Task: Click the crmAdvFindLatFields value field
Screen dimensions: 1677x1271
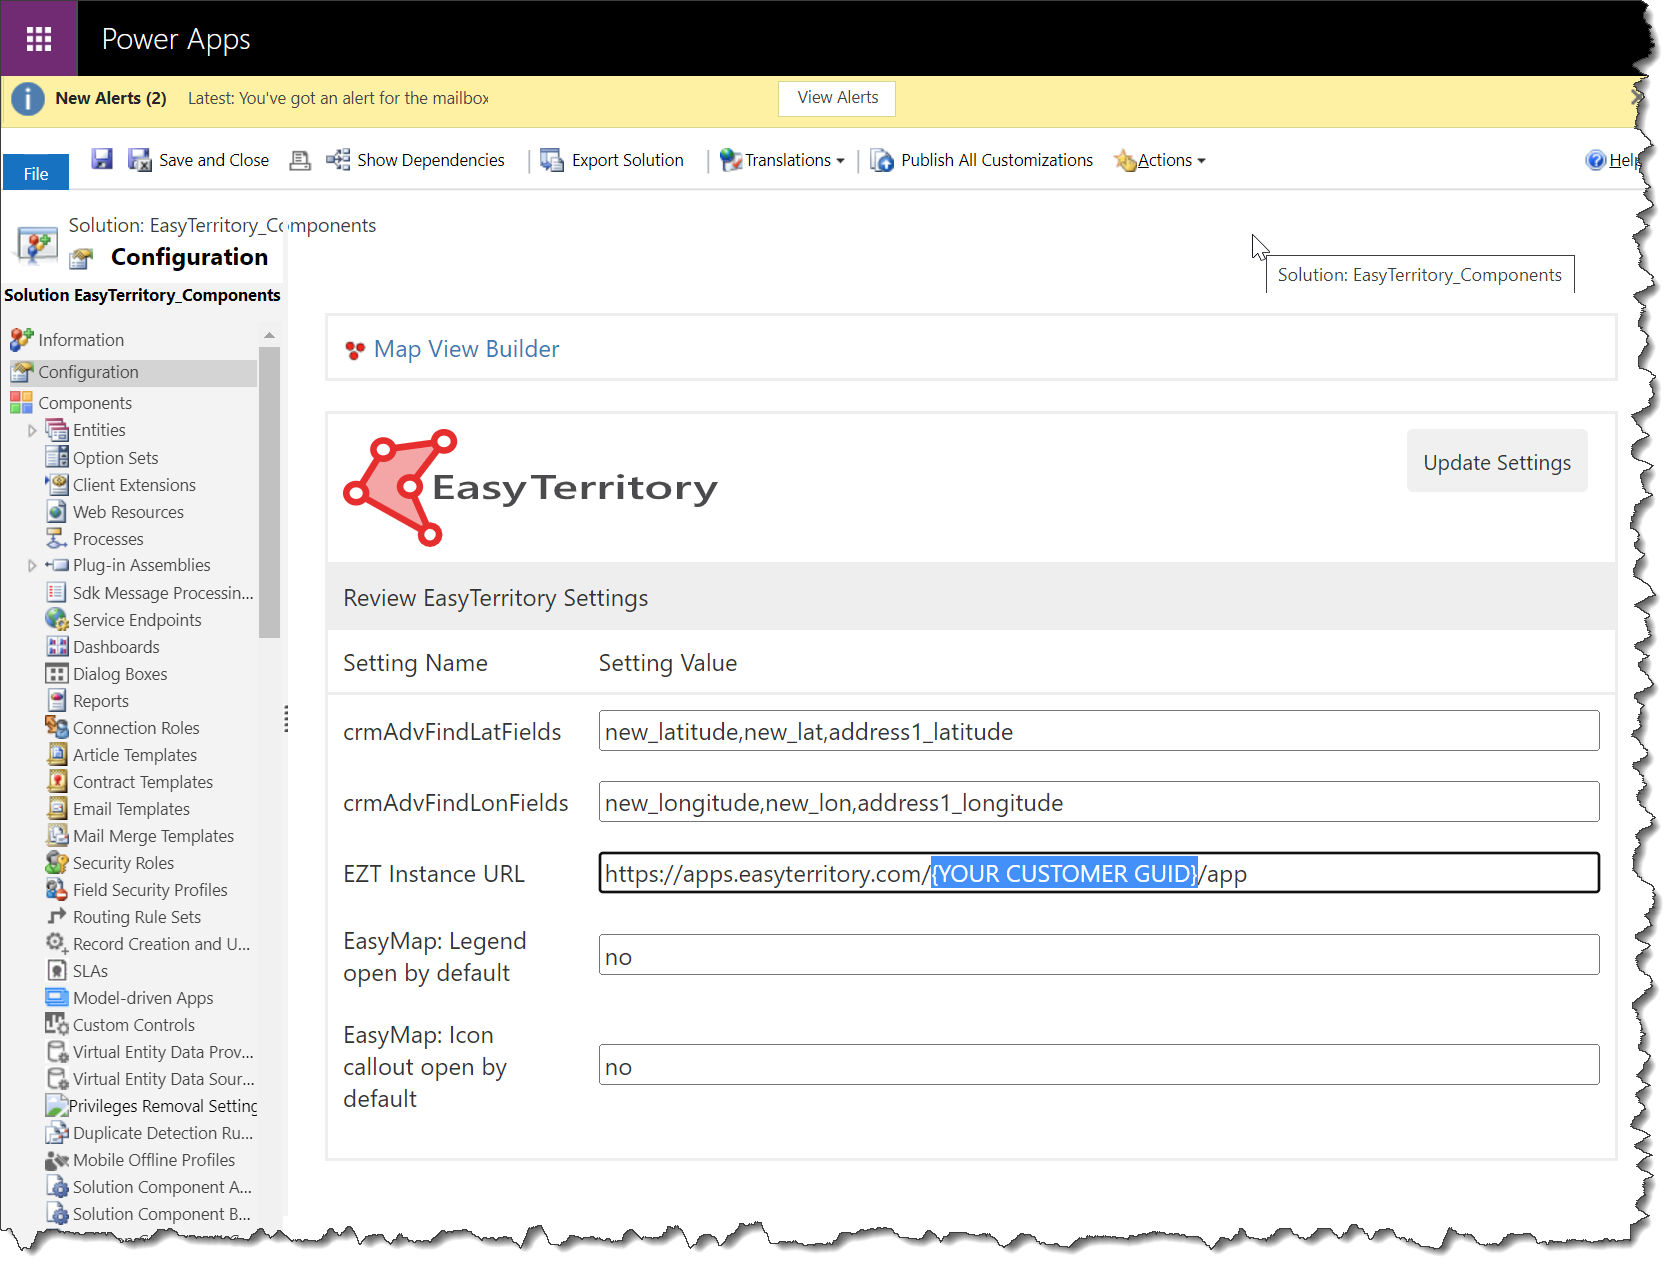Action: point(1097,731)
